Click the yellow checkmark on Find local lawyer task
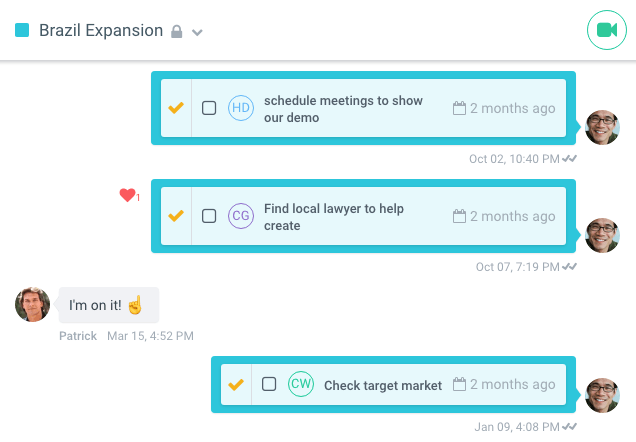 [x=176, y=215]
